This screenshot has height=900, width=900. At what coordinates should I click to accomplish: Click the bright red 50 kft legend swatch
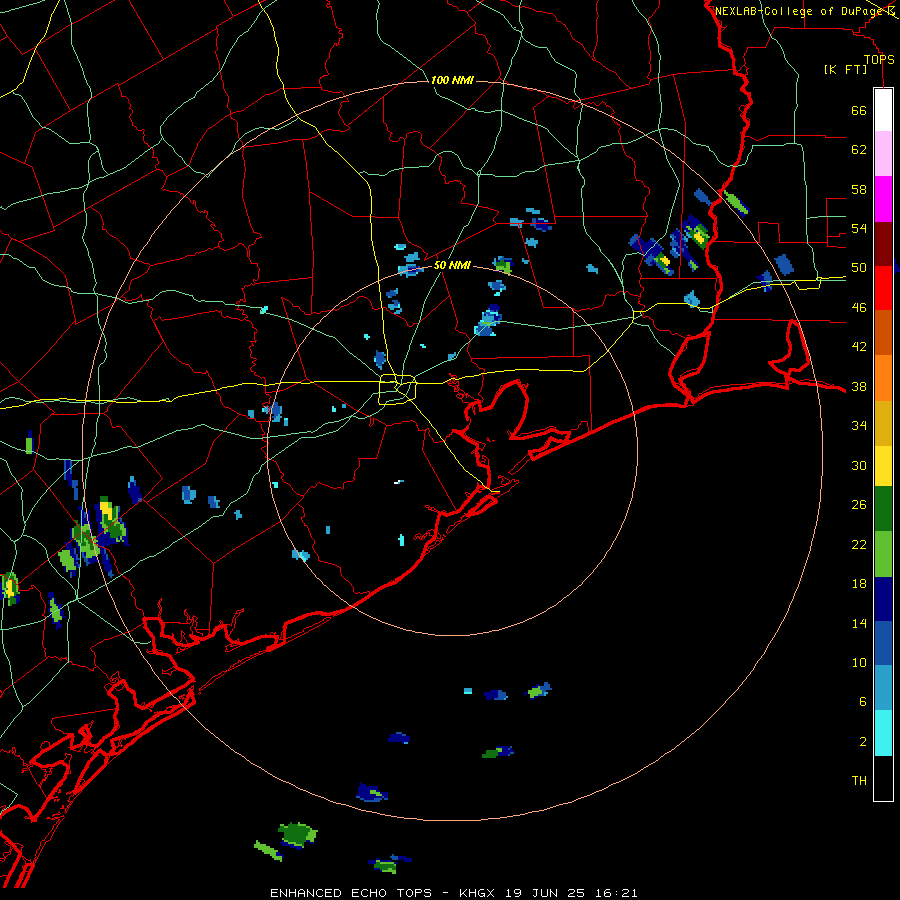coord(883,288)
